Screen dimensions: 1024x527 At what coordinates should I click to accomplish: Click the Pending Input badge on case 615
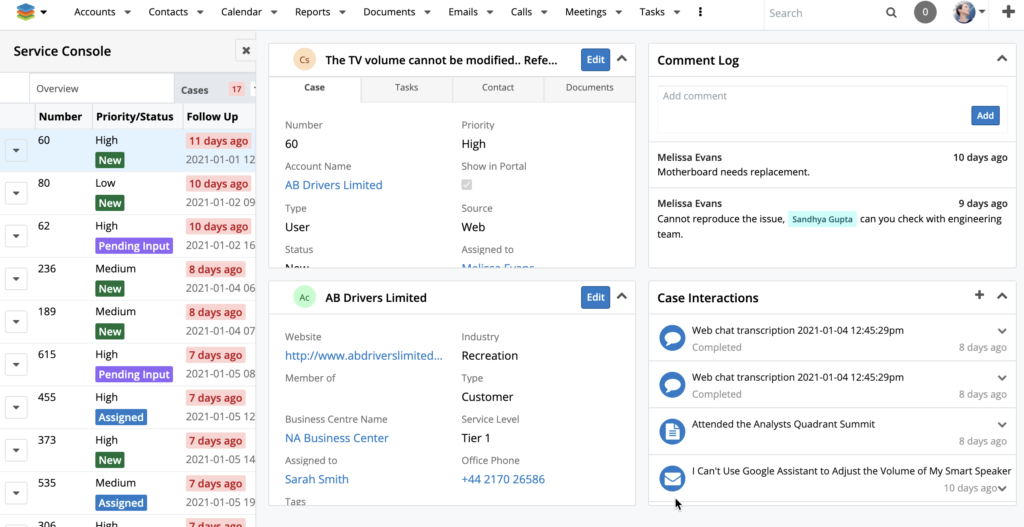coord(134,374)
